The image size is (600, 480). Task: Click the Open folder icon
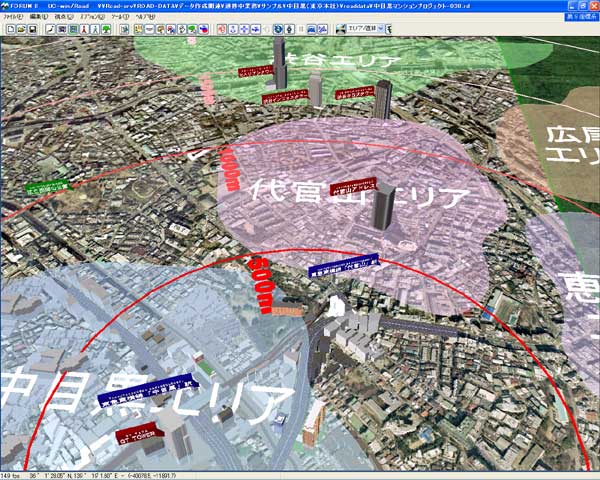point(22,29)
